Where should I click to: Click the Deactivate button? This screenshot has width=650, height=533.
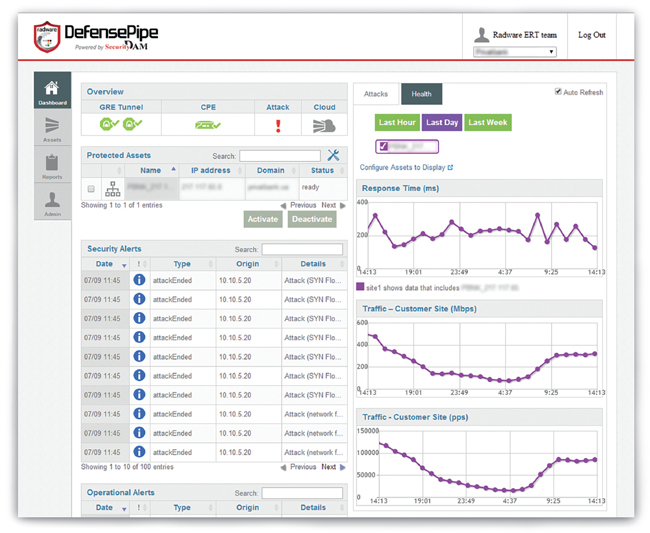tap(312, 219)
